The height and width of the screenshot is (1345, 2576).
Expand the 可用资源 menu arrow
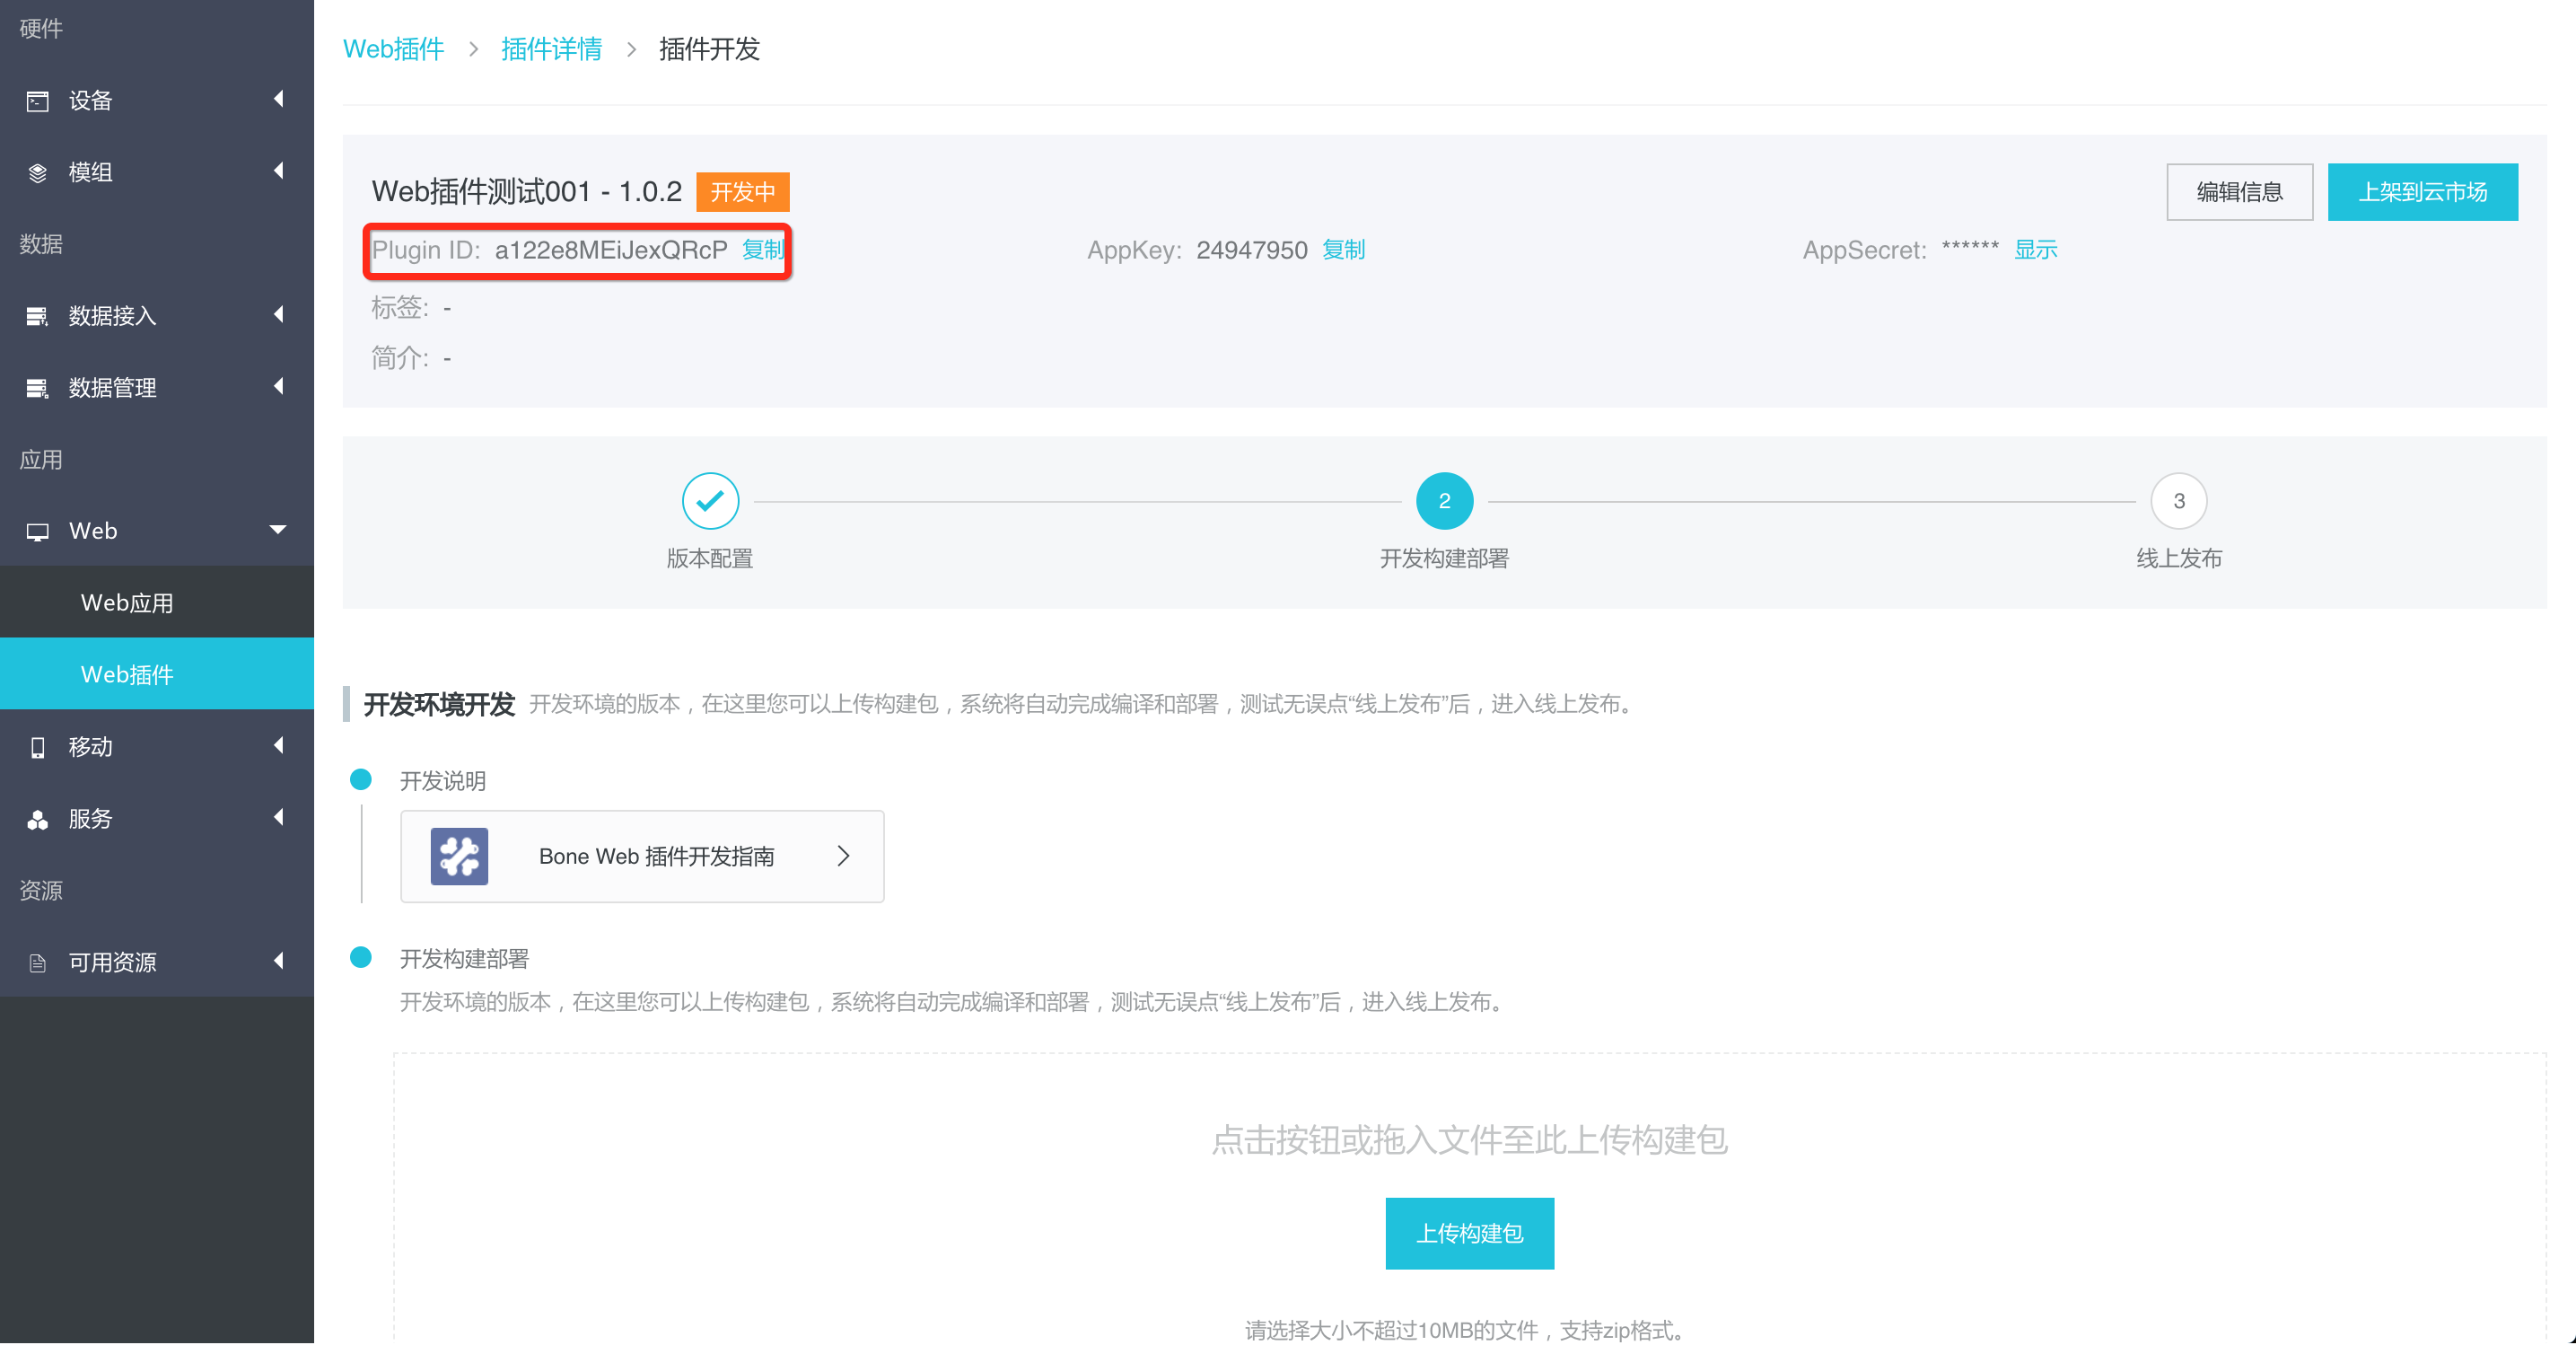click(x=279, y=961)
